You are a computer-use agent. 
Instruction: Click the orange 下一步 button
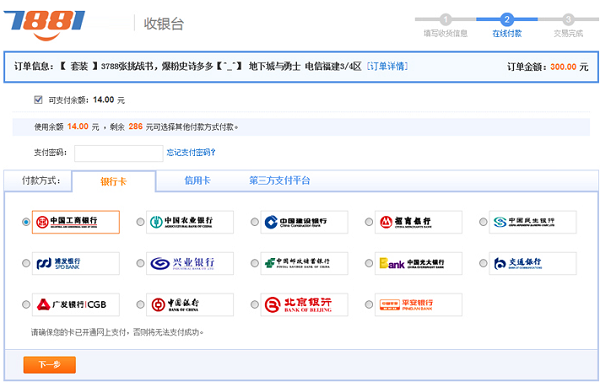tap(50, 365)
